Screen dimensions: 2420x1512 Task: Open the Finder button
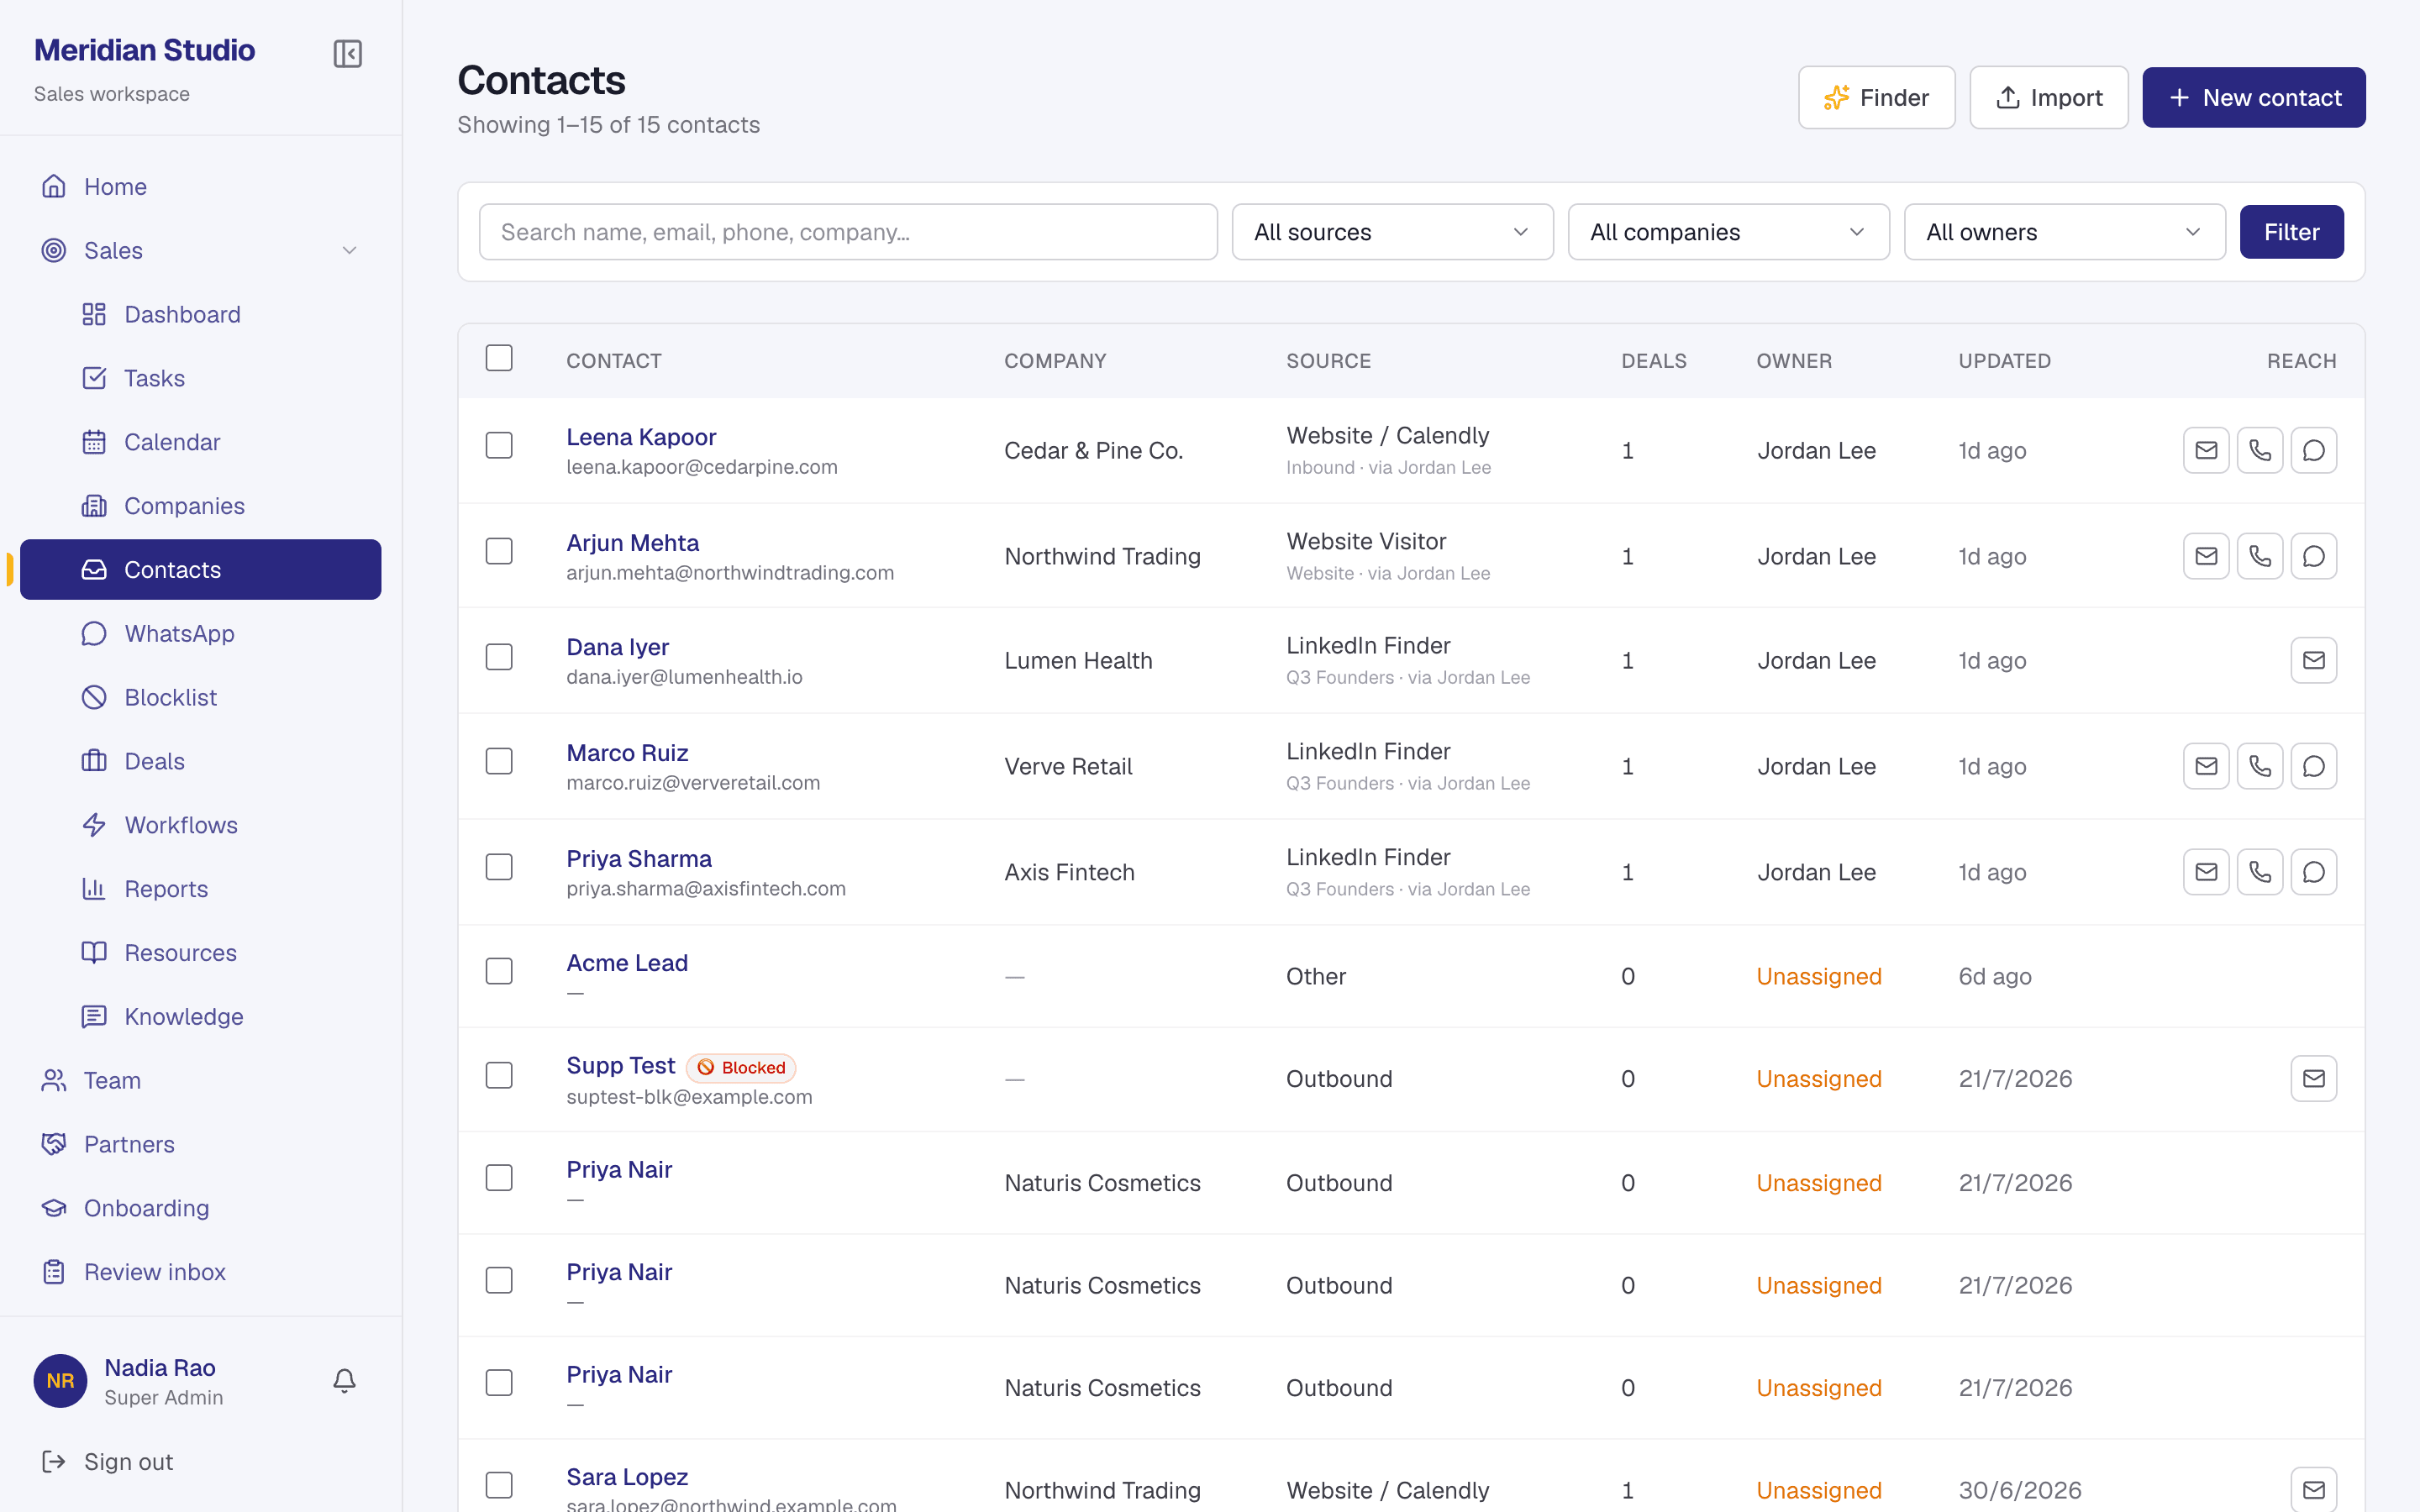[1876, 97]
